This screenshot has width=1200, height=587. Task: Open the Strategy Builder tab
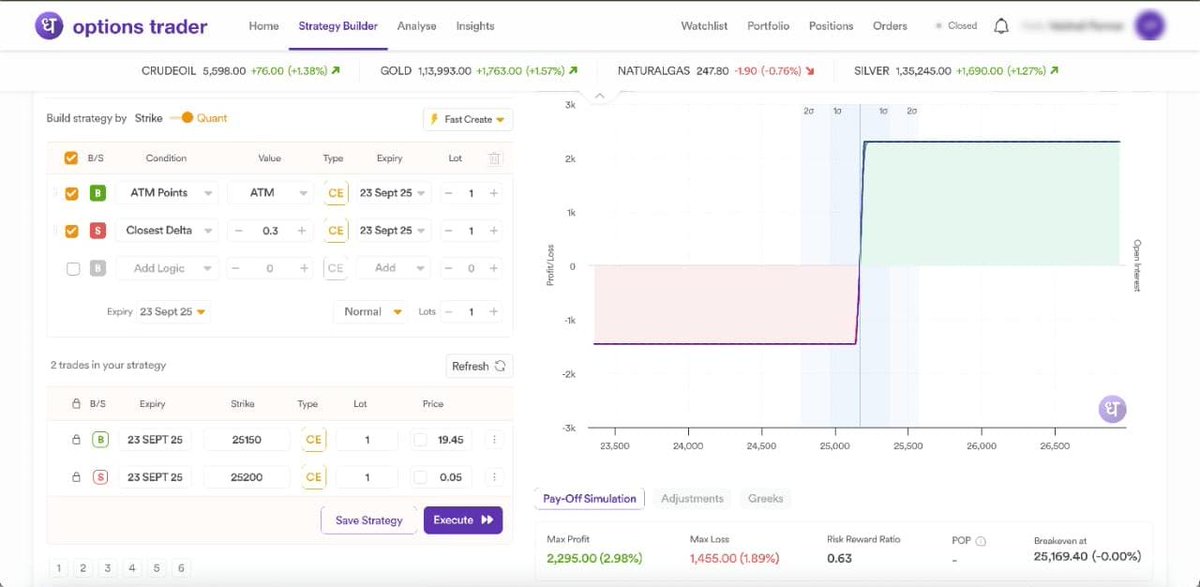[x=338, y=26]
